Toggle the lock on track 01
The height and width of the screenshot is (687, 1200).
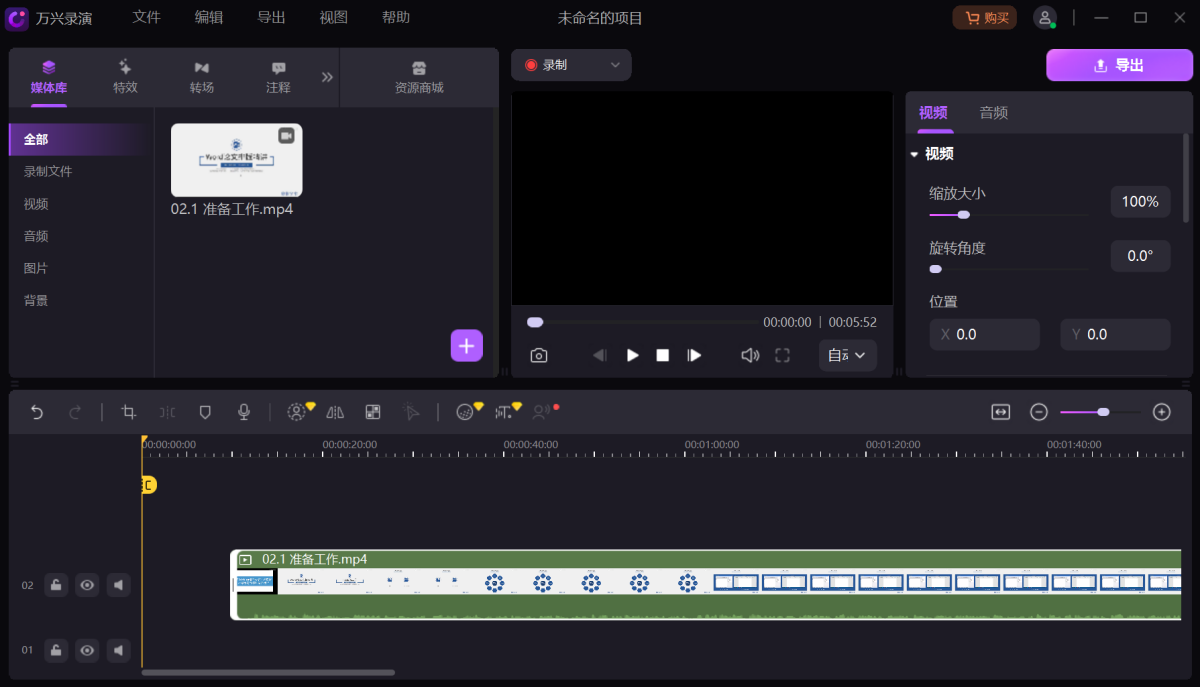[x=56, y=650]
